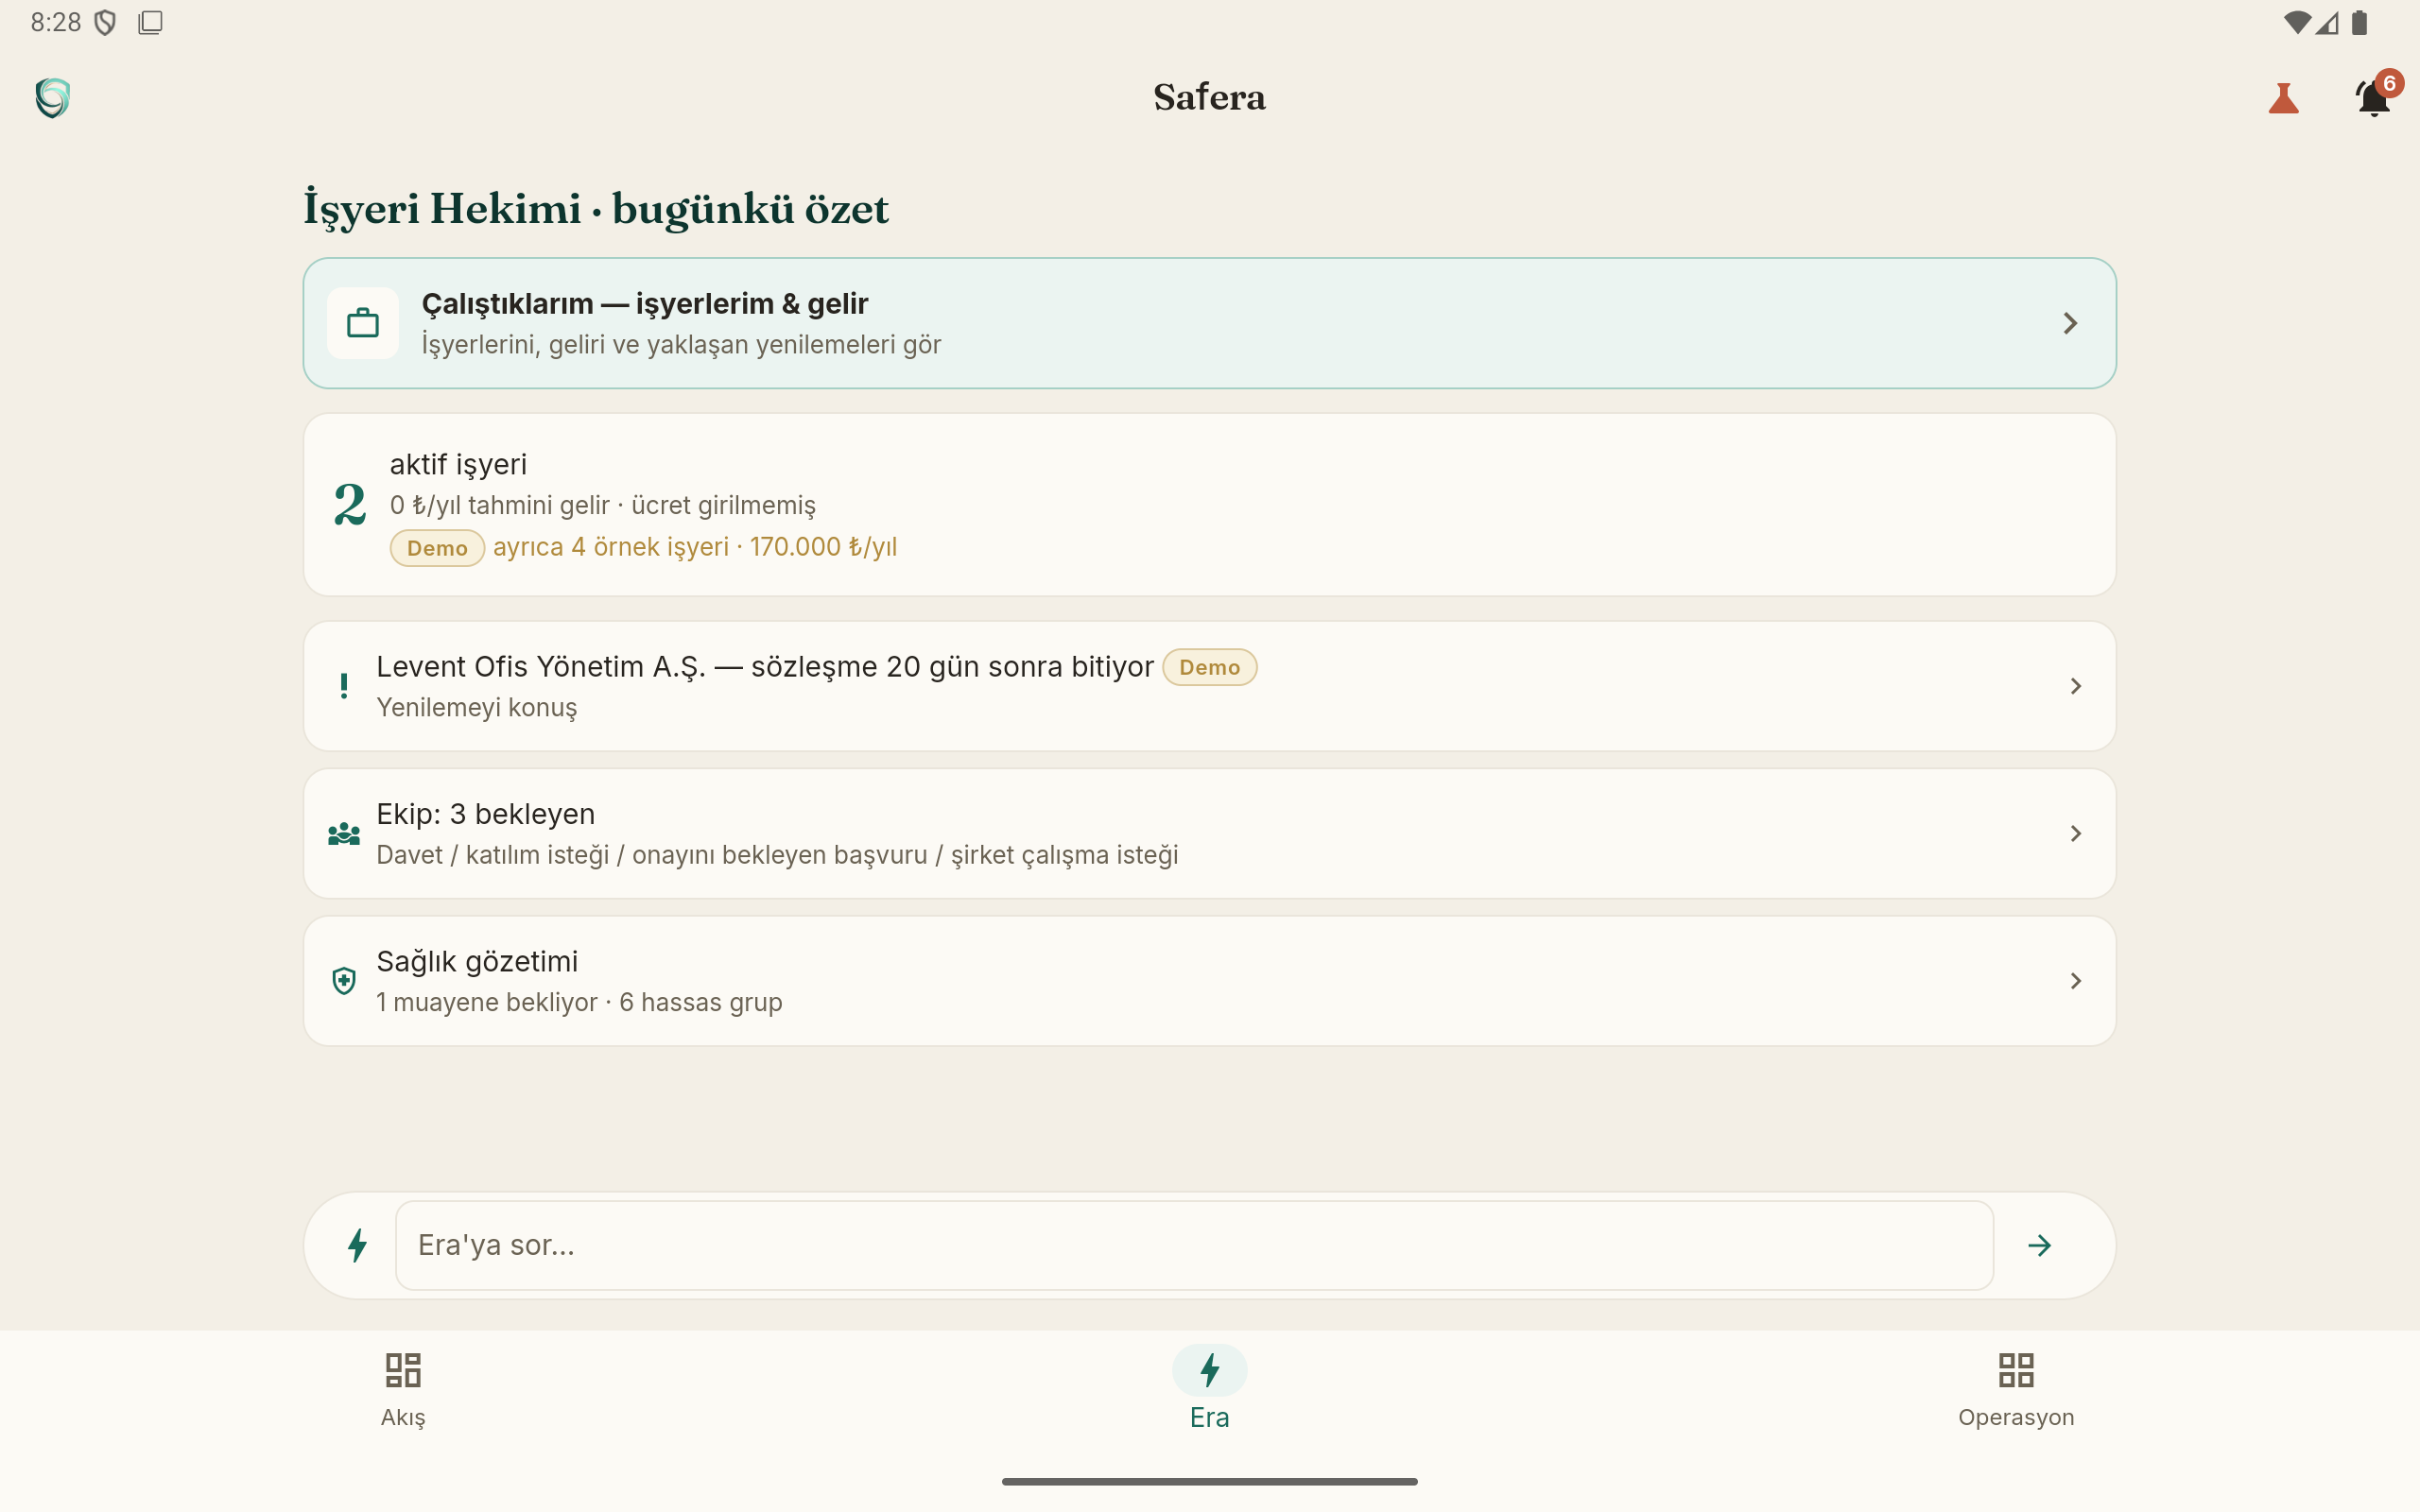Click the Safera title text

tap(1209, 97)
